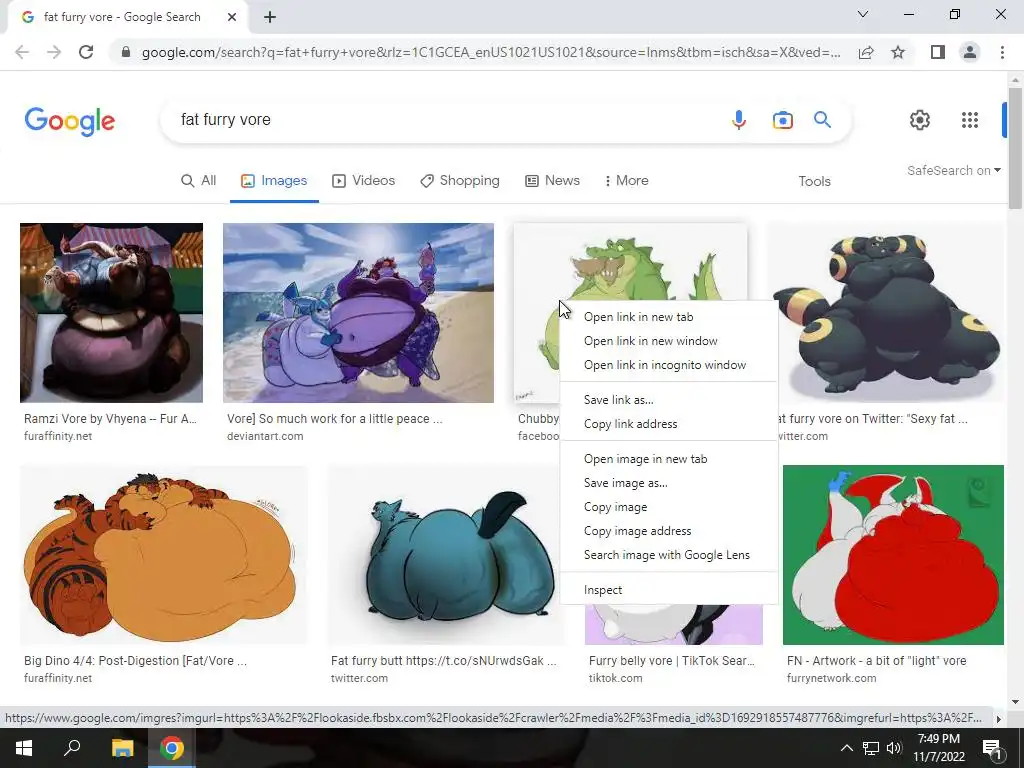The image size is (1024, 768).
Task: Open File Explorer from taskbar
Action: [122, 748]
